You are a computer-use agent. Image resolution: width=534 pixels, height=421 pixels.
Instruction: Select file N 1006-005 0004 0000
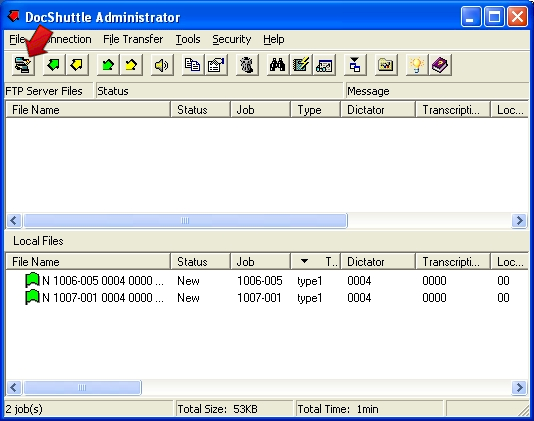pos(103,281)
